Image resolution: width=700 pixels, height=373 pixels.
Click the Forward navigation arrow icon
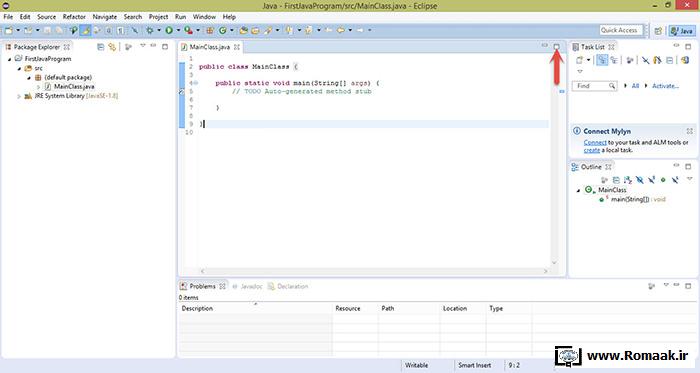pyautogui.click(x=360, y=30)
